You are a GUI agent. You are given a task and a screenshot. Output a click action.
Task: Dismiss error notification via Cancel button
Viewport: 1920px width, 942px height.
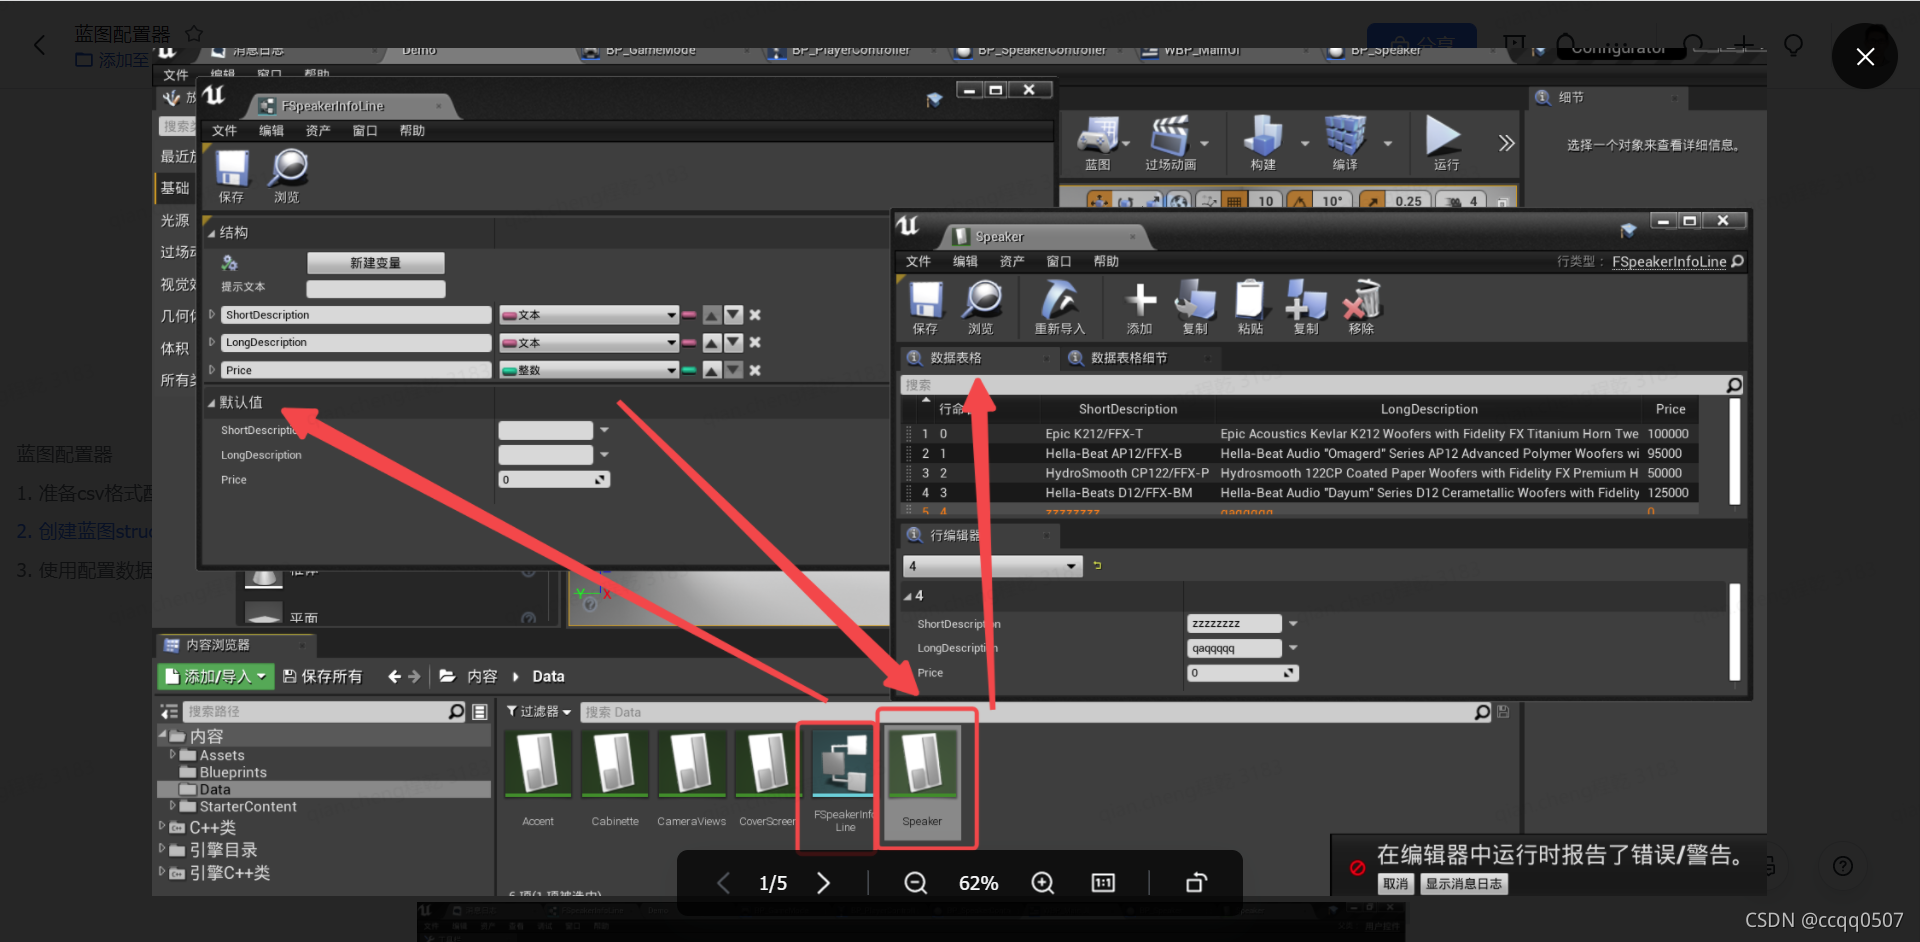coord(1395,884)
